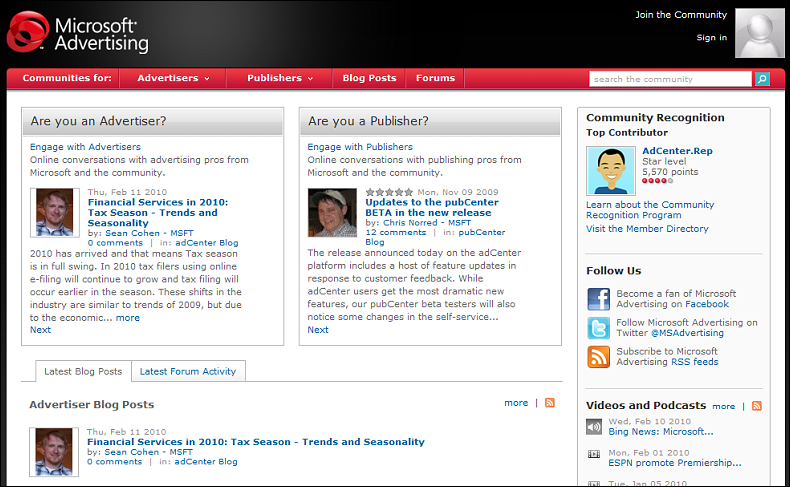Click the Microsoft Advertising logo
Viewport: 790px width, 487px height.
pyautogui.click(x=78, y=33)
